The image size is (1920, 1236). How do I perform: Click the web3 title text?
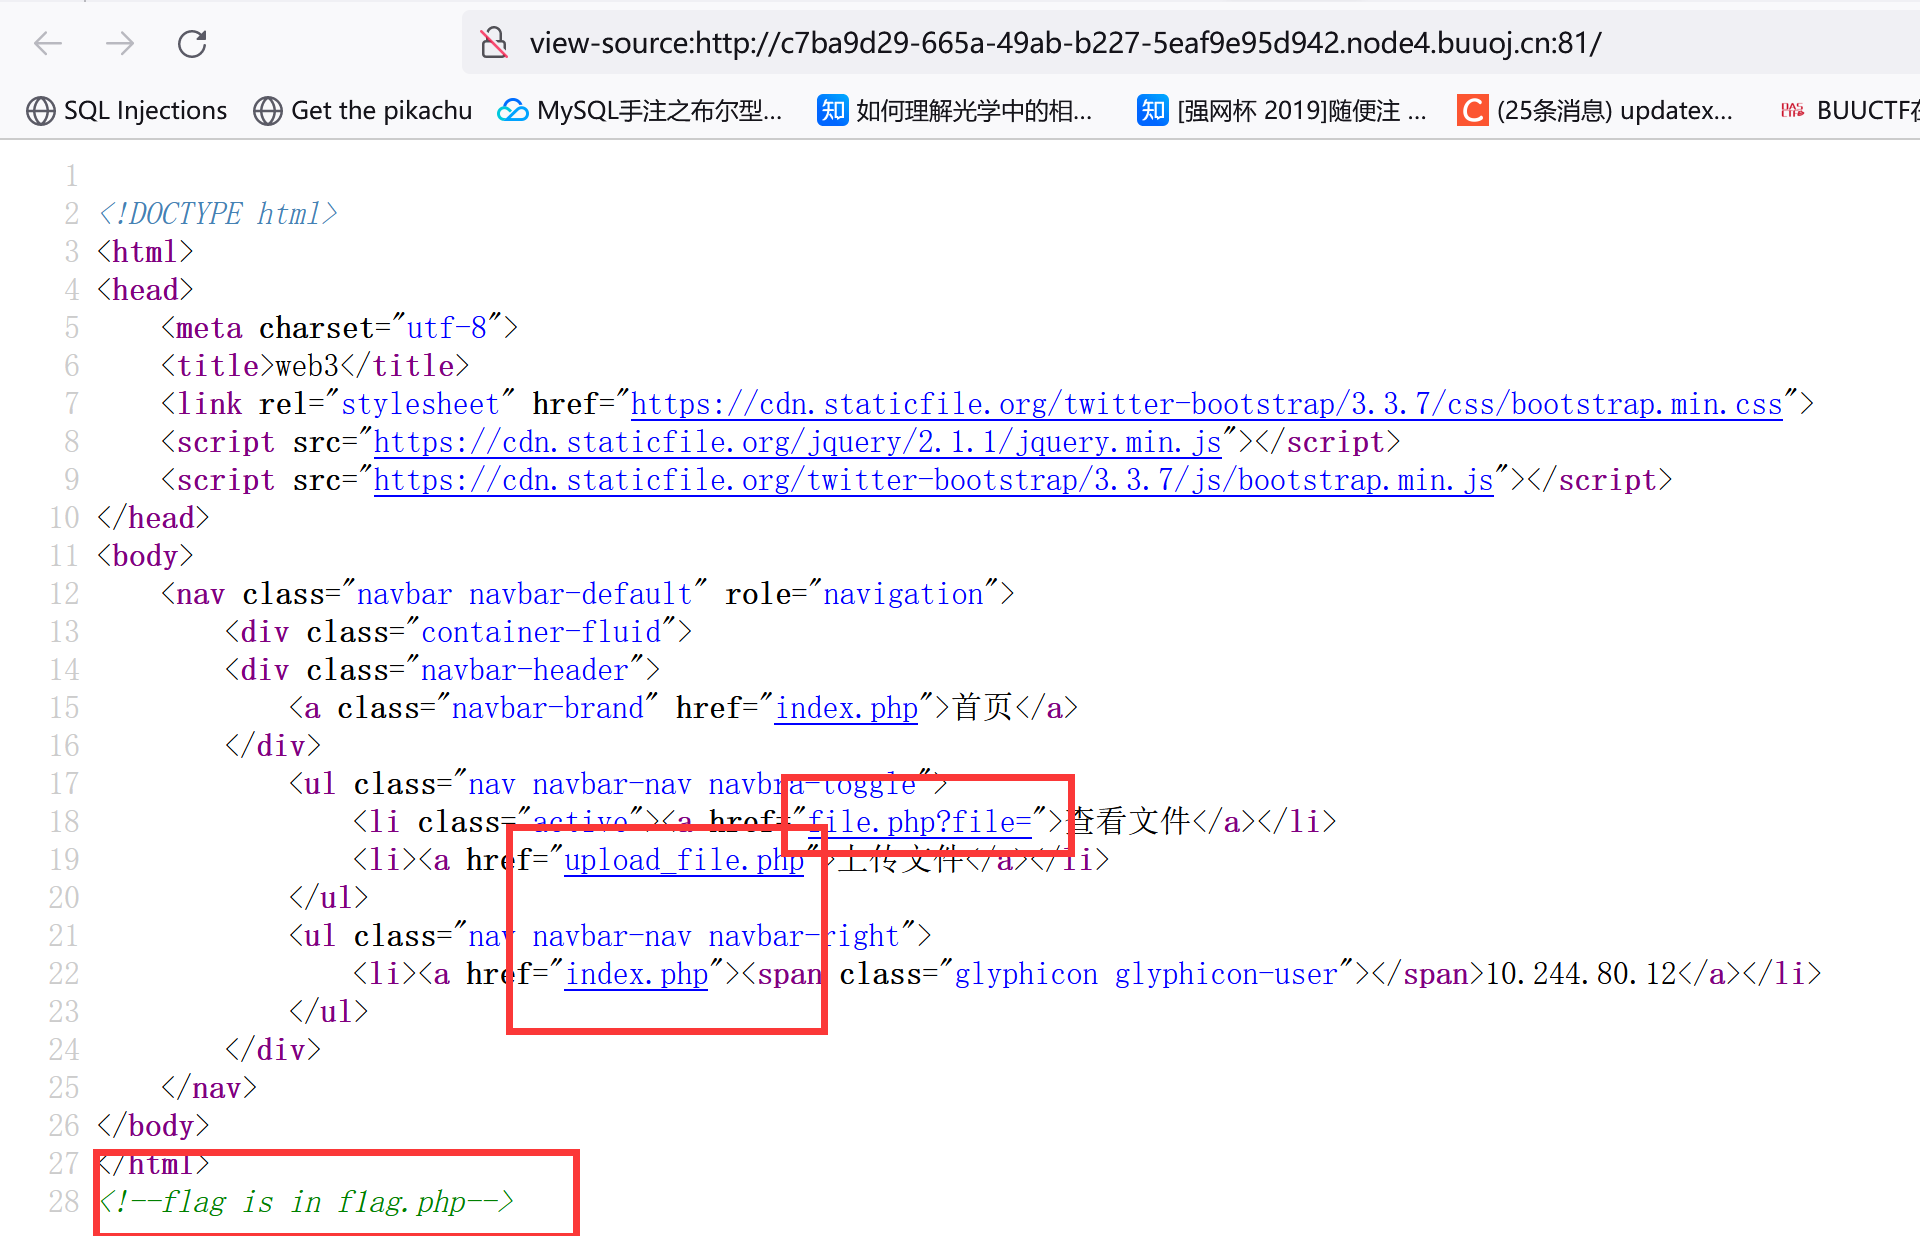pos(307,366)
